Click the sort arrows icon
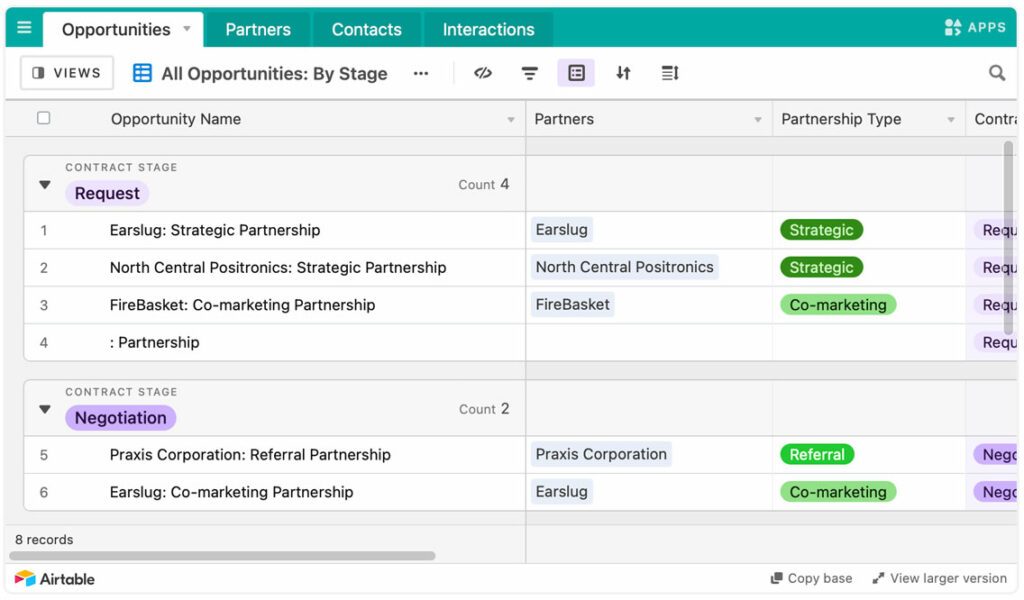Image resolution: width=1024 pixels, height=600 pixels. pyautogui.click(x=623, y=73)
